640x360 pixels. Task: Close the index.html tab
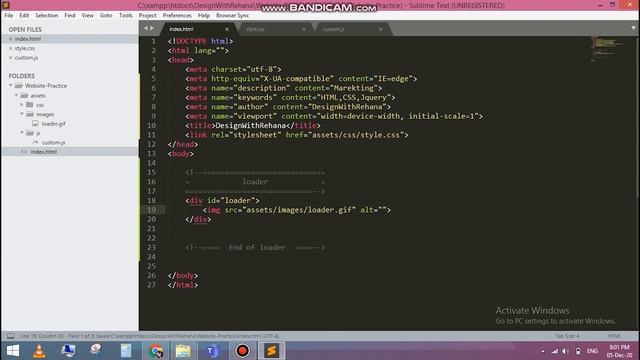coord(227,29)
